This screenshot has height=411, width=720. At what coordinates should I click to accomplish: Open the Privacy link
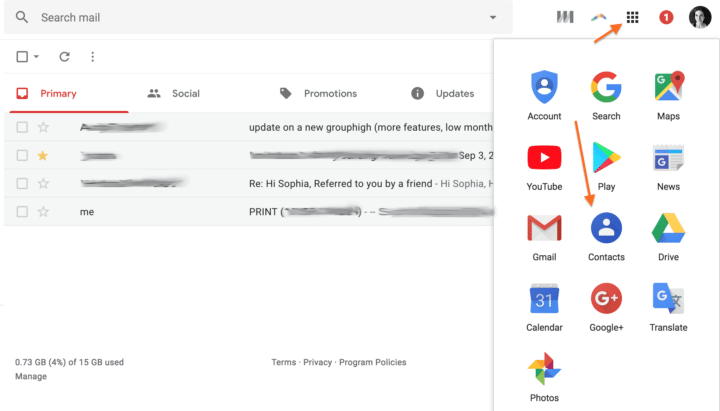point(317,362)
